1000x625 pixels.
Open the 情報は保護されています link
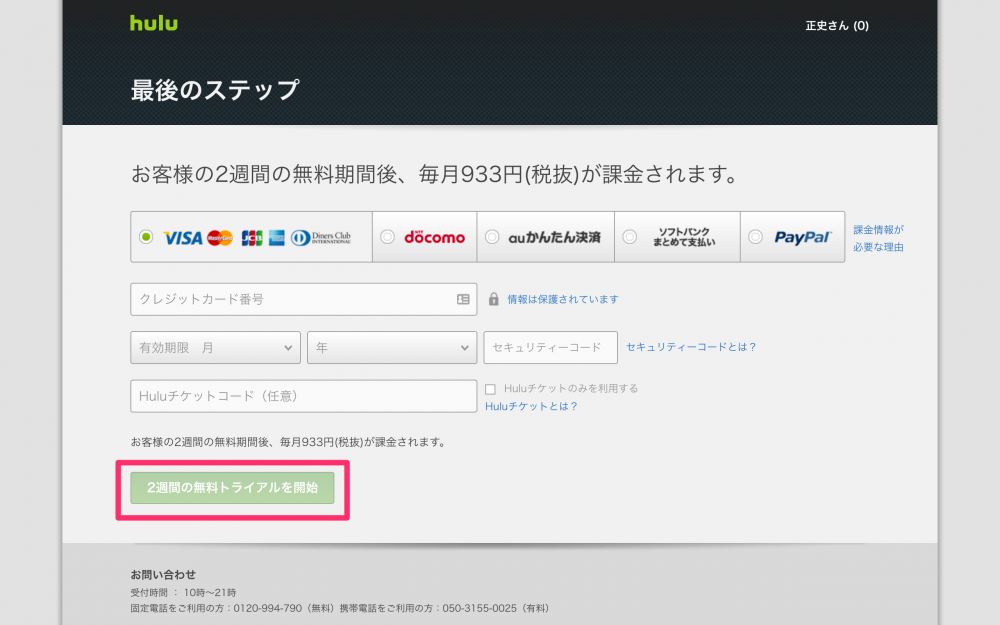[562, 299]
